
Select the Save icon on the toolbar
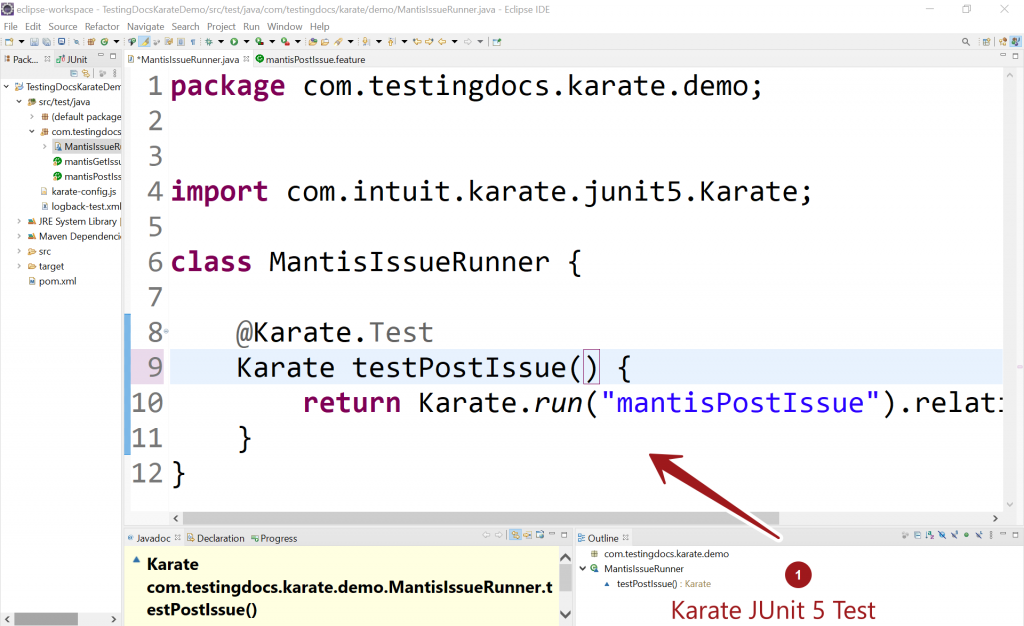tap(33, 42)
